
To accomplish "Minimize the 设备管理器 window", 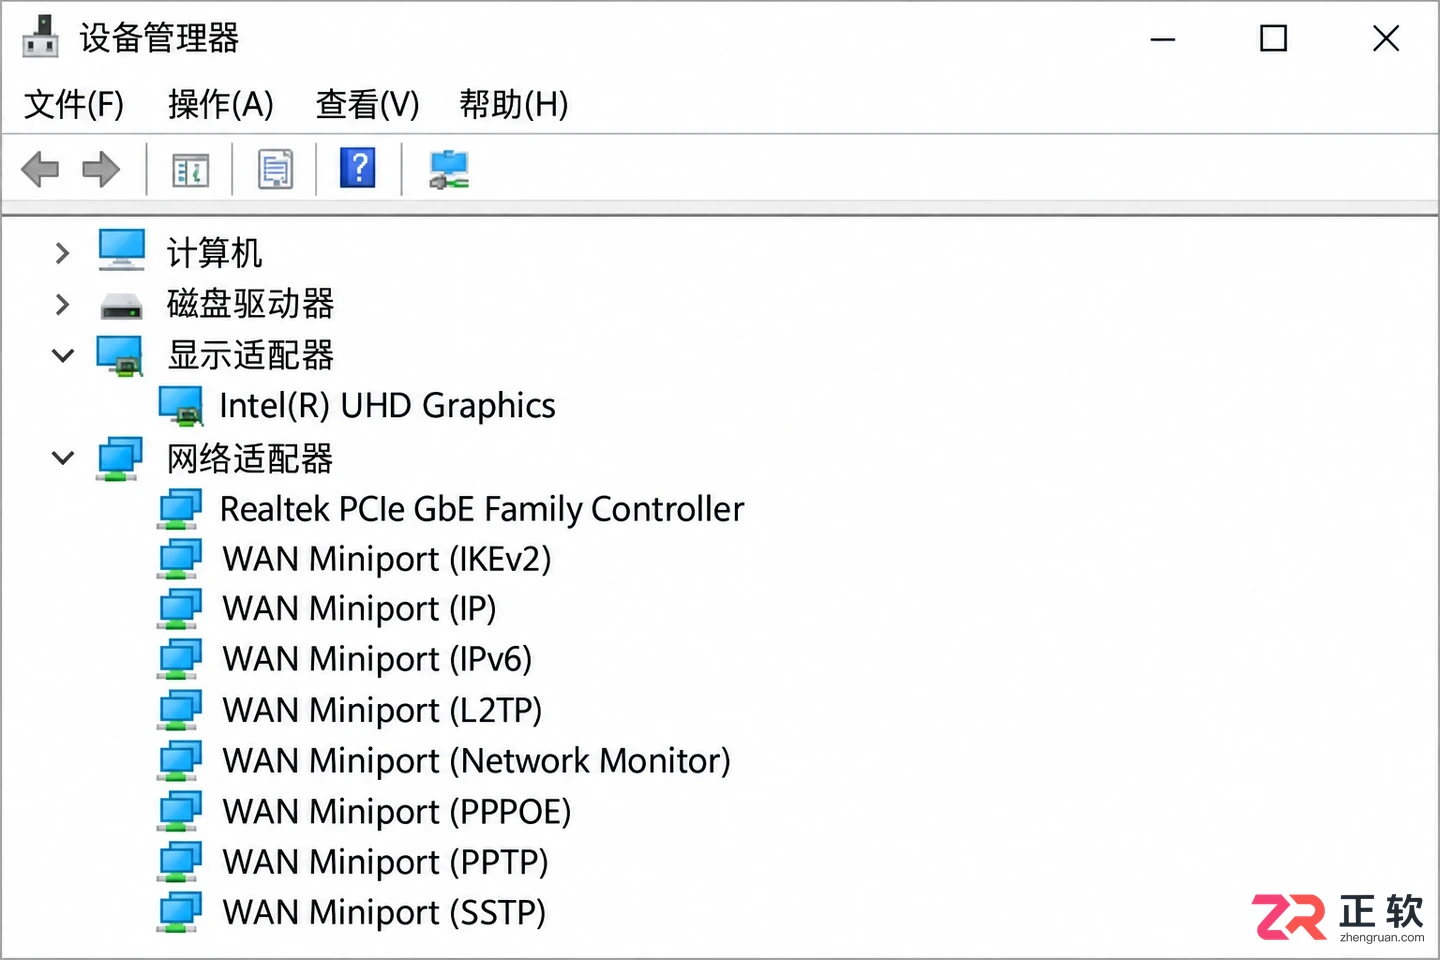I will 1162,39.
